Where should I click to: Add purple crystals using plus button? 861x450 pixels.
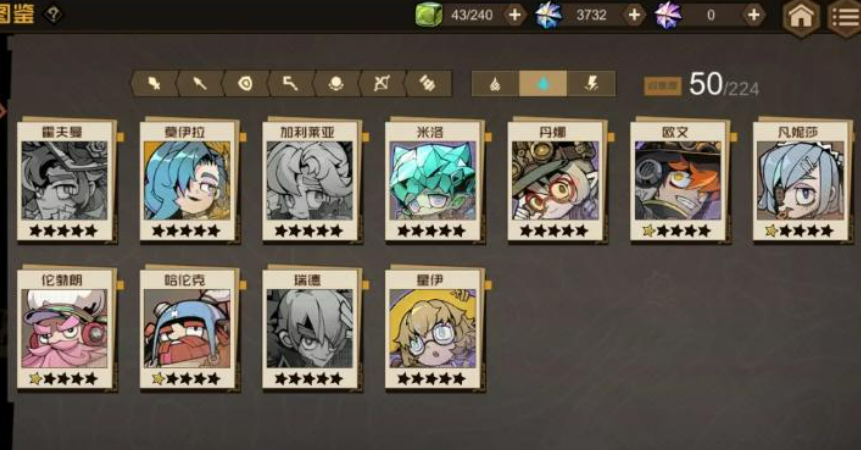(754, 15)
